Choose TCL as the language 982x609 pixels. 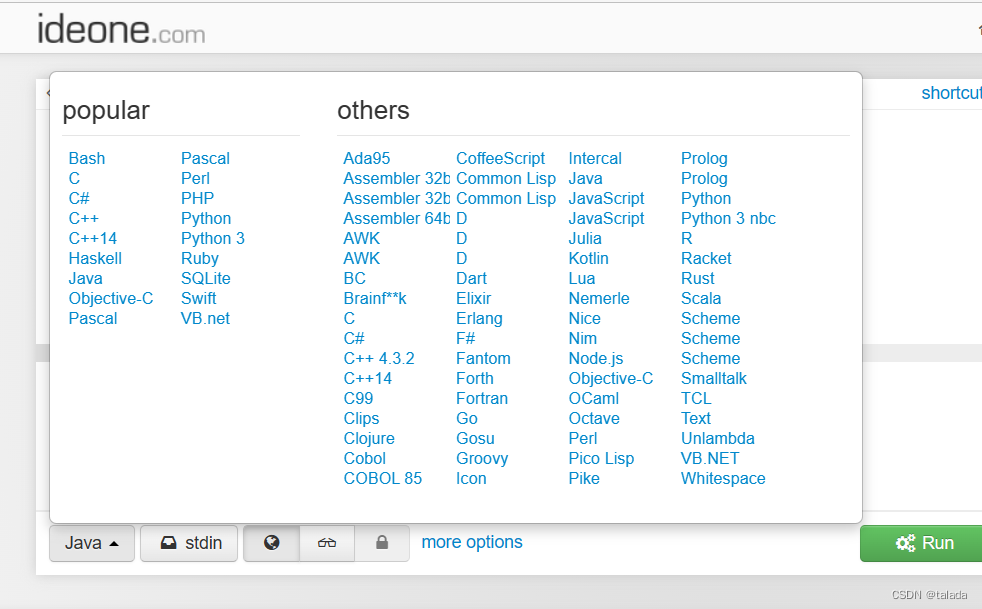[696, 399]
